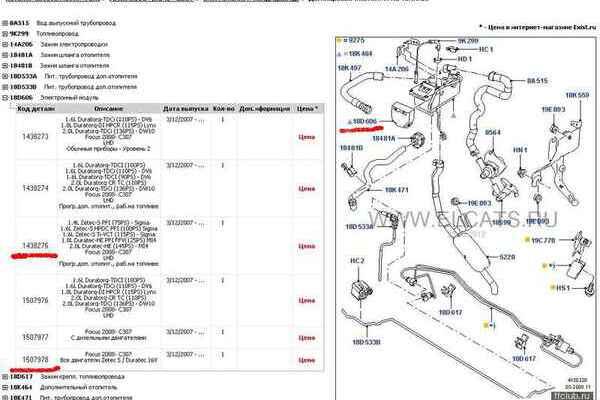This screenshot has width=600, height=400.
Task: Open price link for part 1438276
Action: click(x=307, y=246)
